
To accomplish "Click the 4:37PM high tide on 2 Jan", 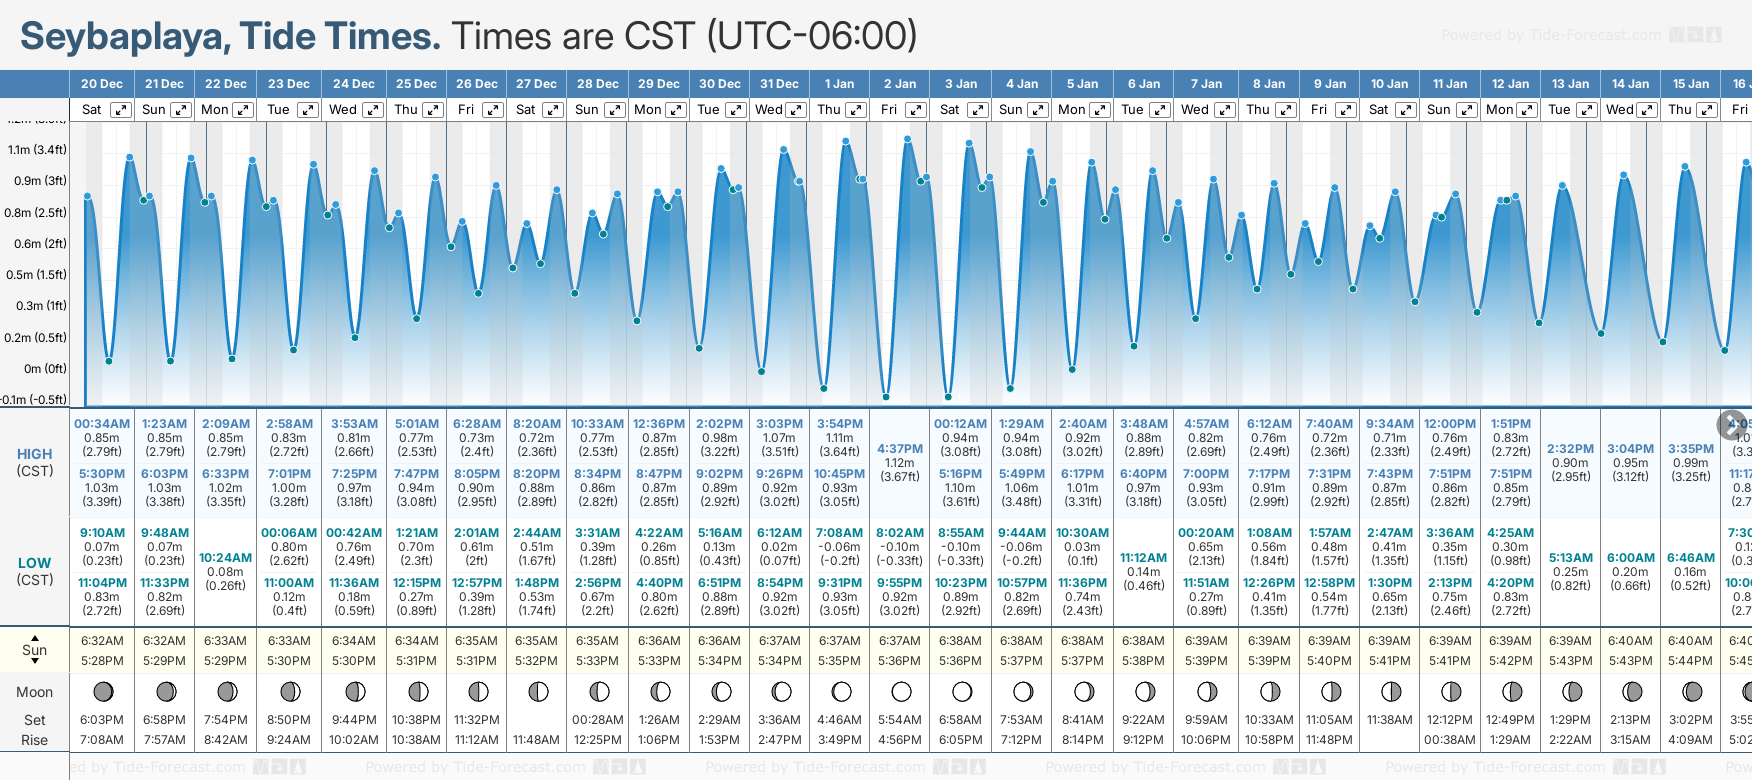I will [900, 449].
